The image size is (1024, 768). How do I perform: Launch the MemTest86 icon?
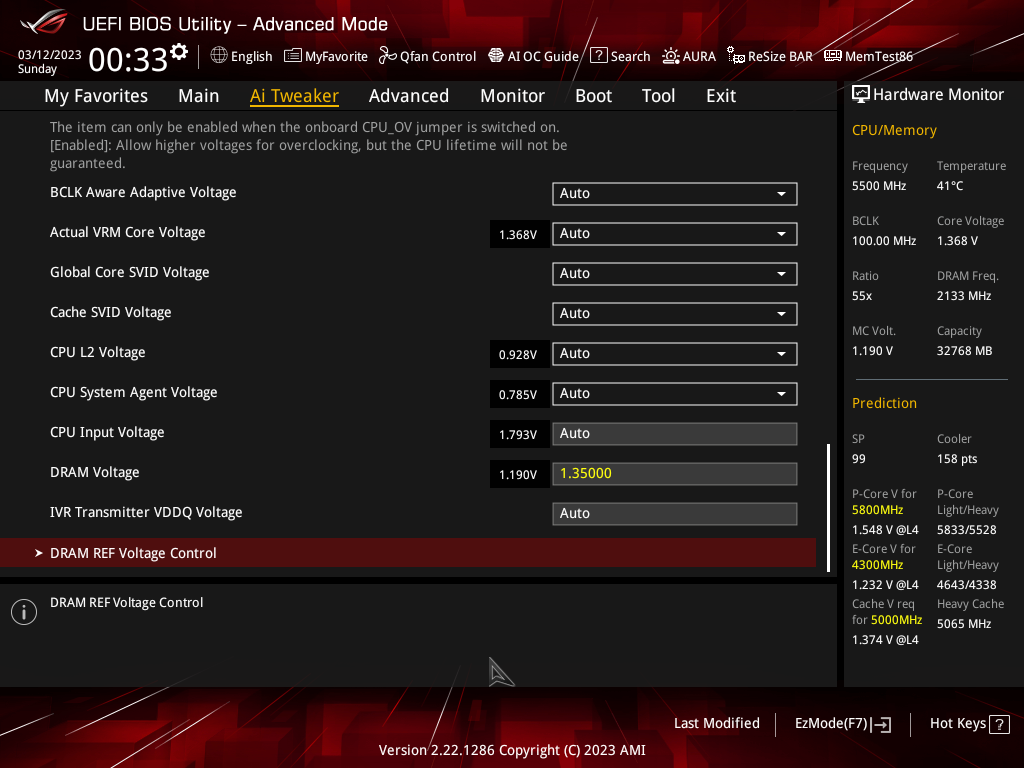[833, 56]
